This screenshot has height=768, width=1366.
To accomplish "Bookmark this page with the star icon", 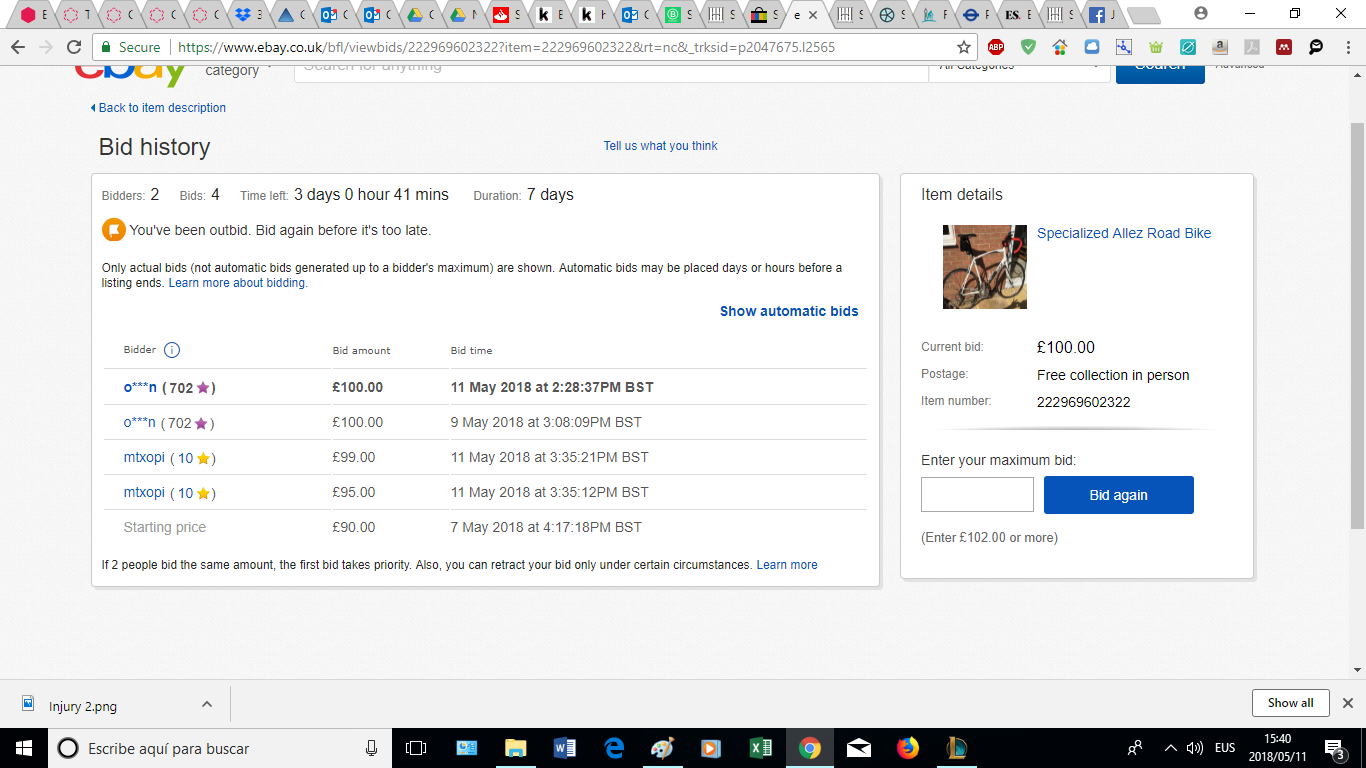I will 964,47.
